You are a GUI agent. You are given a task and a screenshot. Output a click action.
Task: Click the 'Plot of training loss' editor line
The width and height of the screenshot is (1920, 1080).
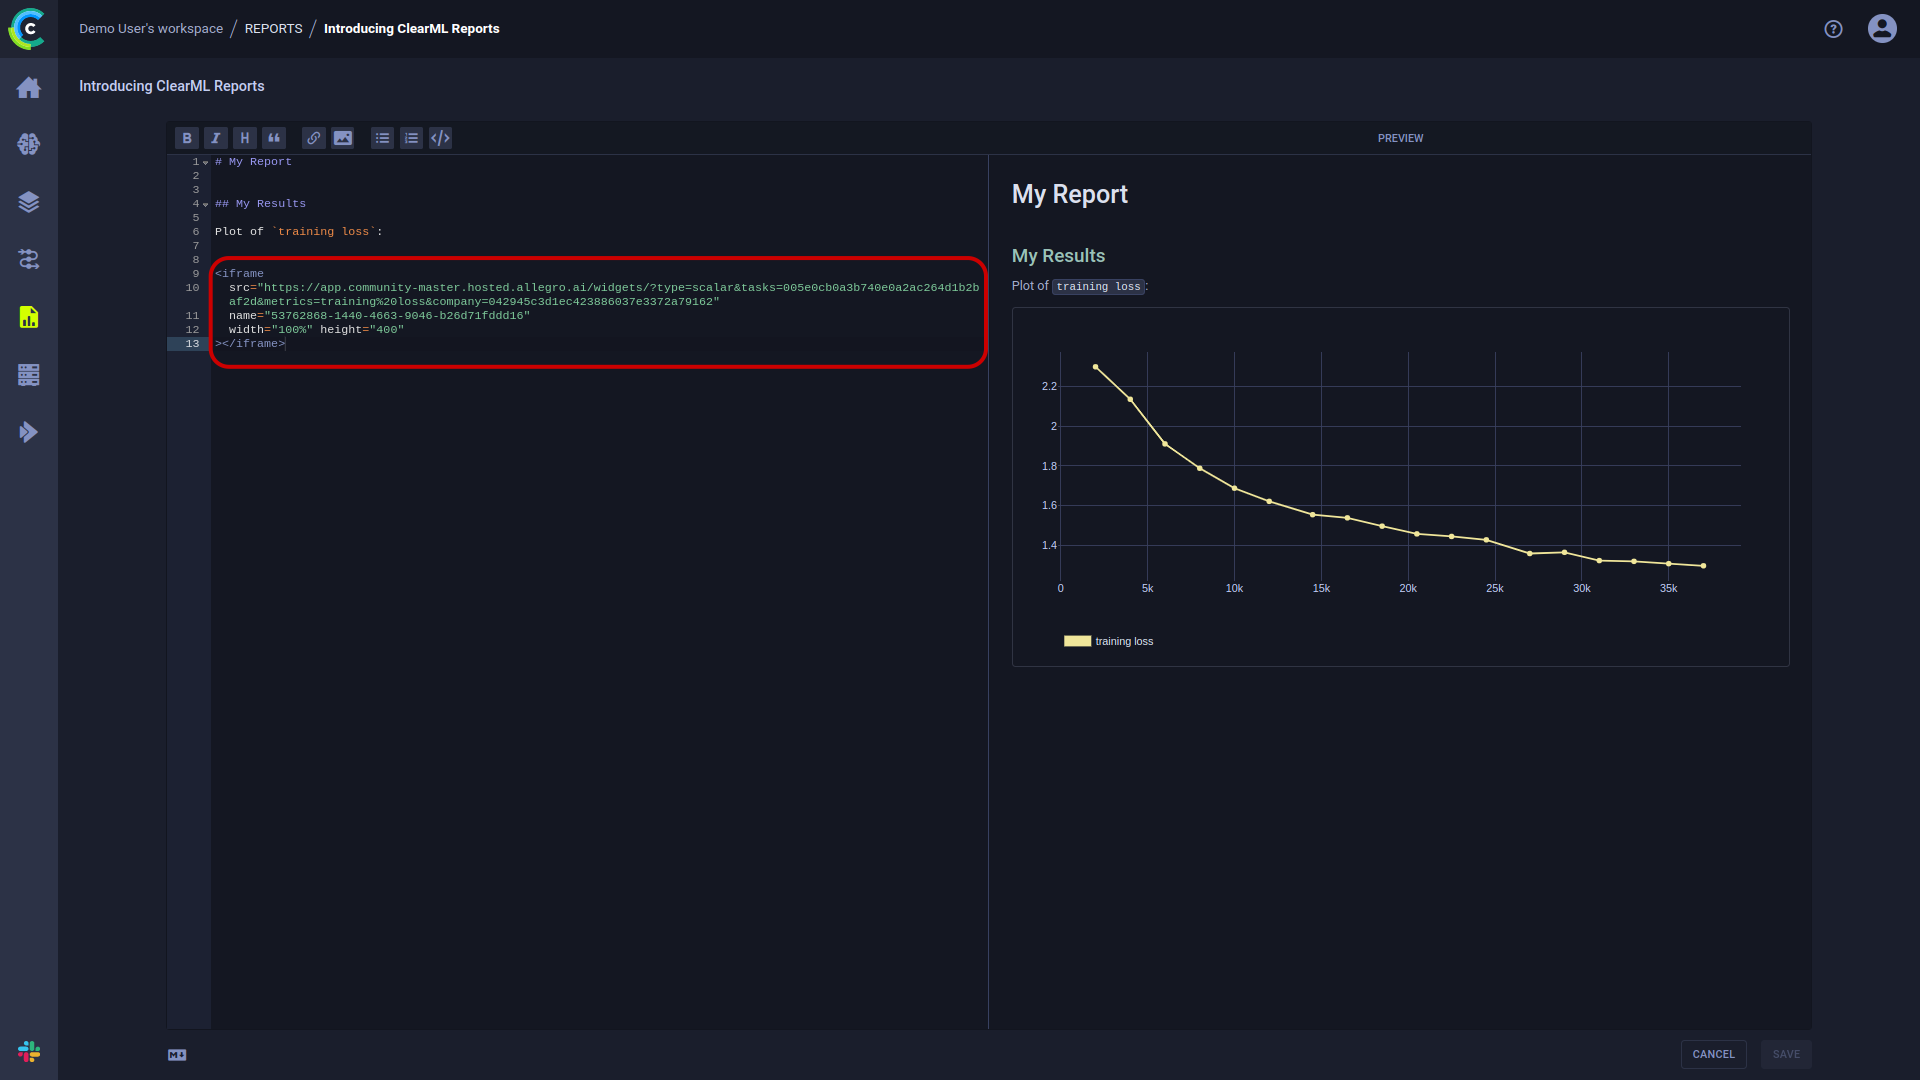tap(298, 232)
